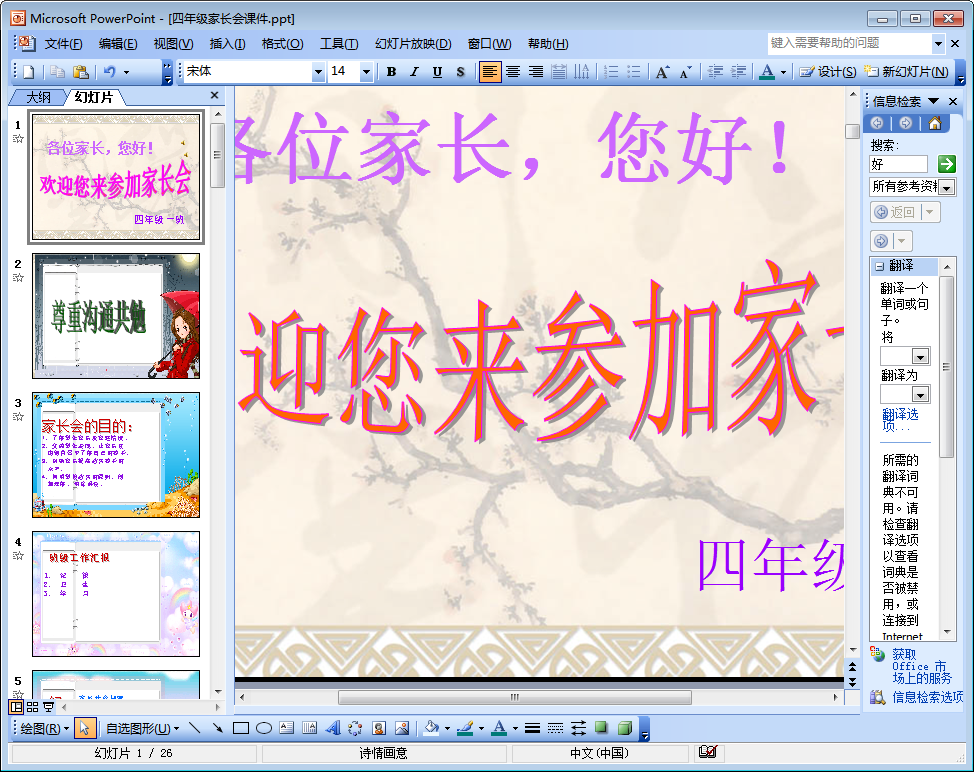Open the 所有参考资料 reference dropdown
This screenshot has width=974, height=772.
[x=947, y=187]
